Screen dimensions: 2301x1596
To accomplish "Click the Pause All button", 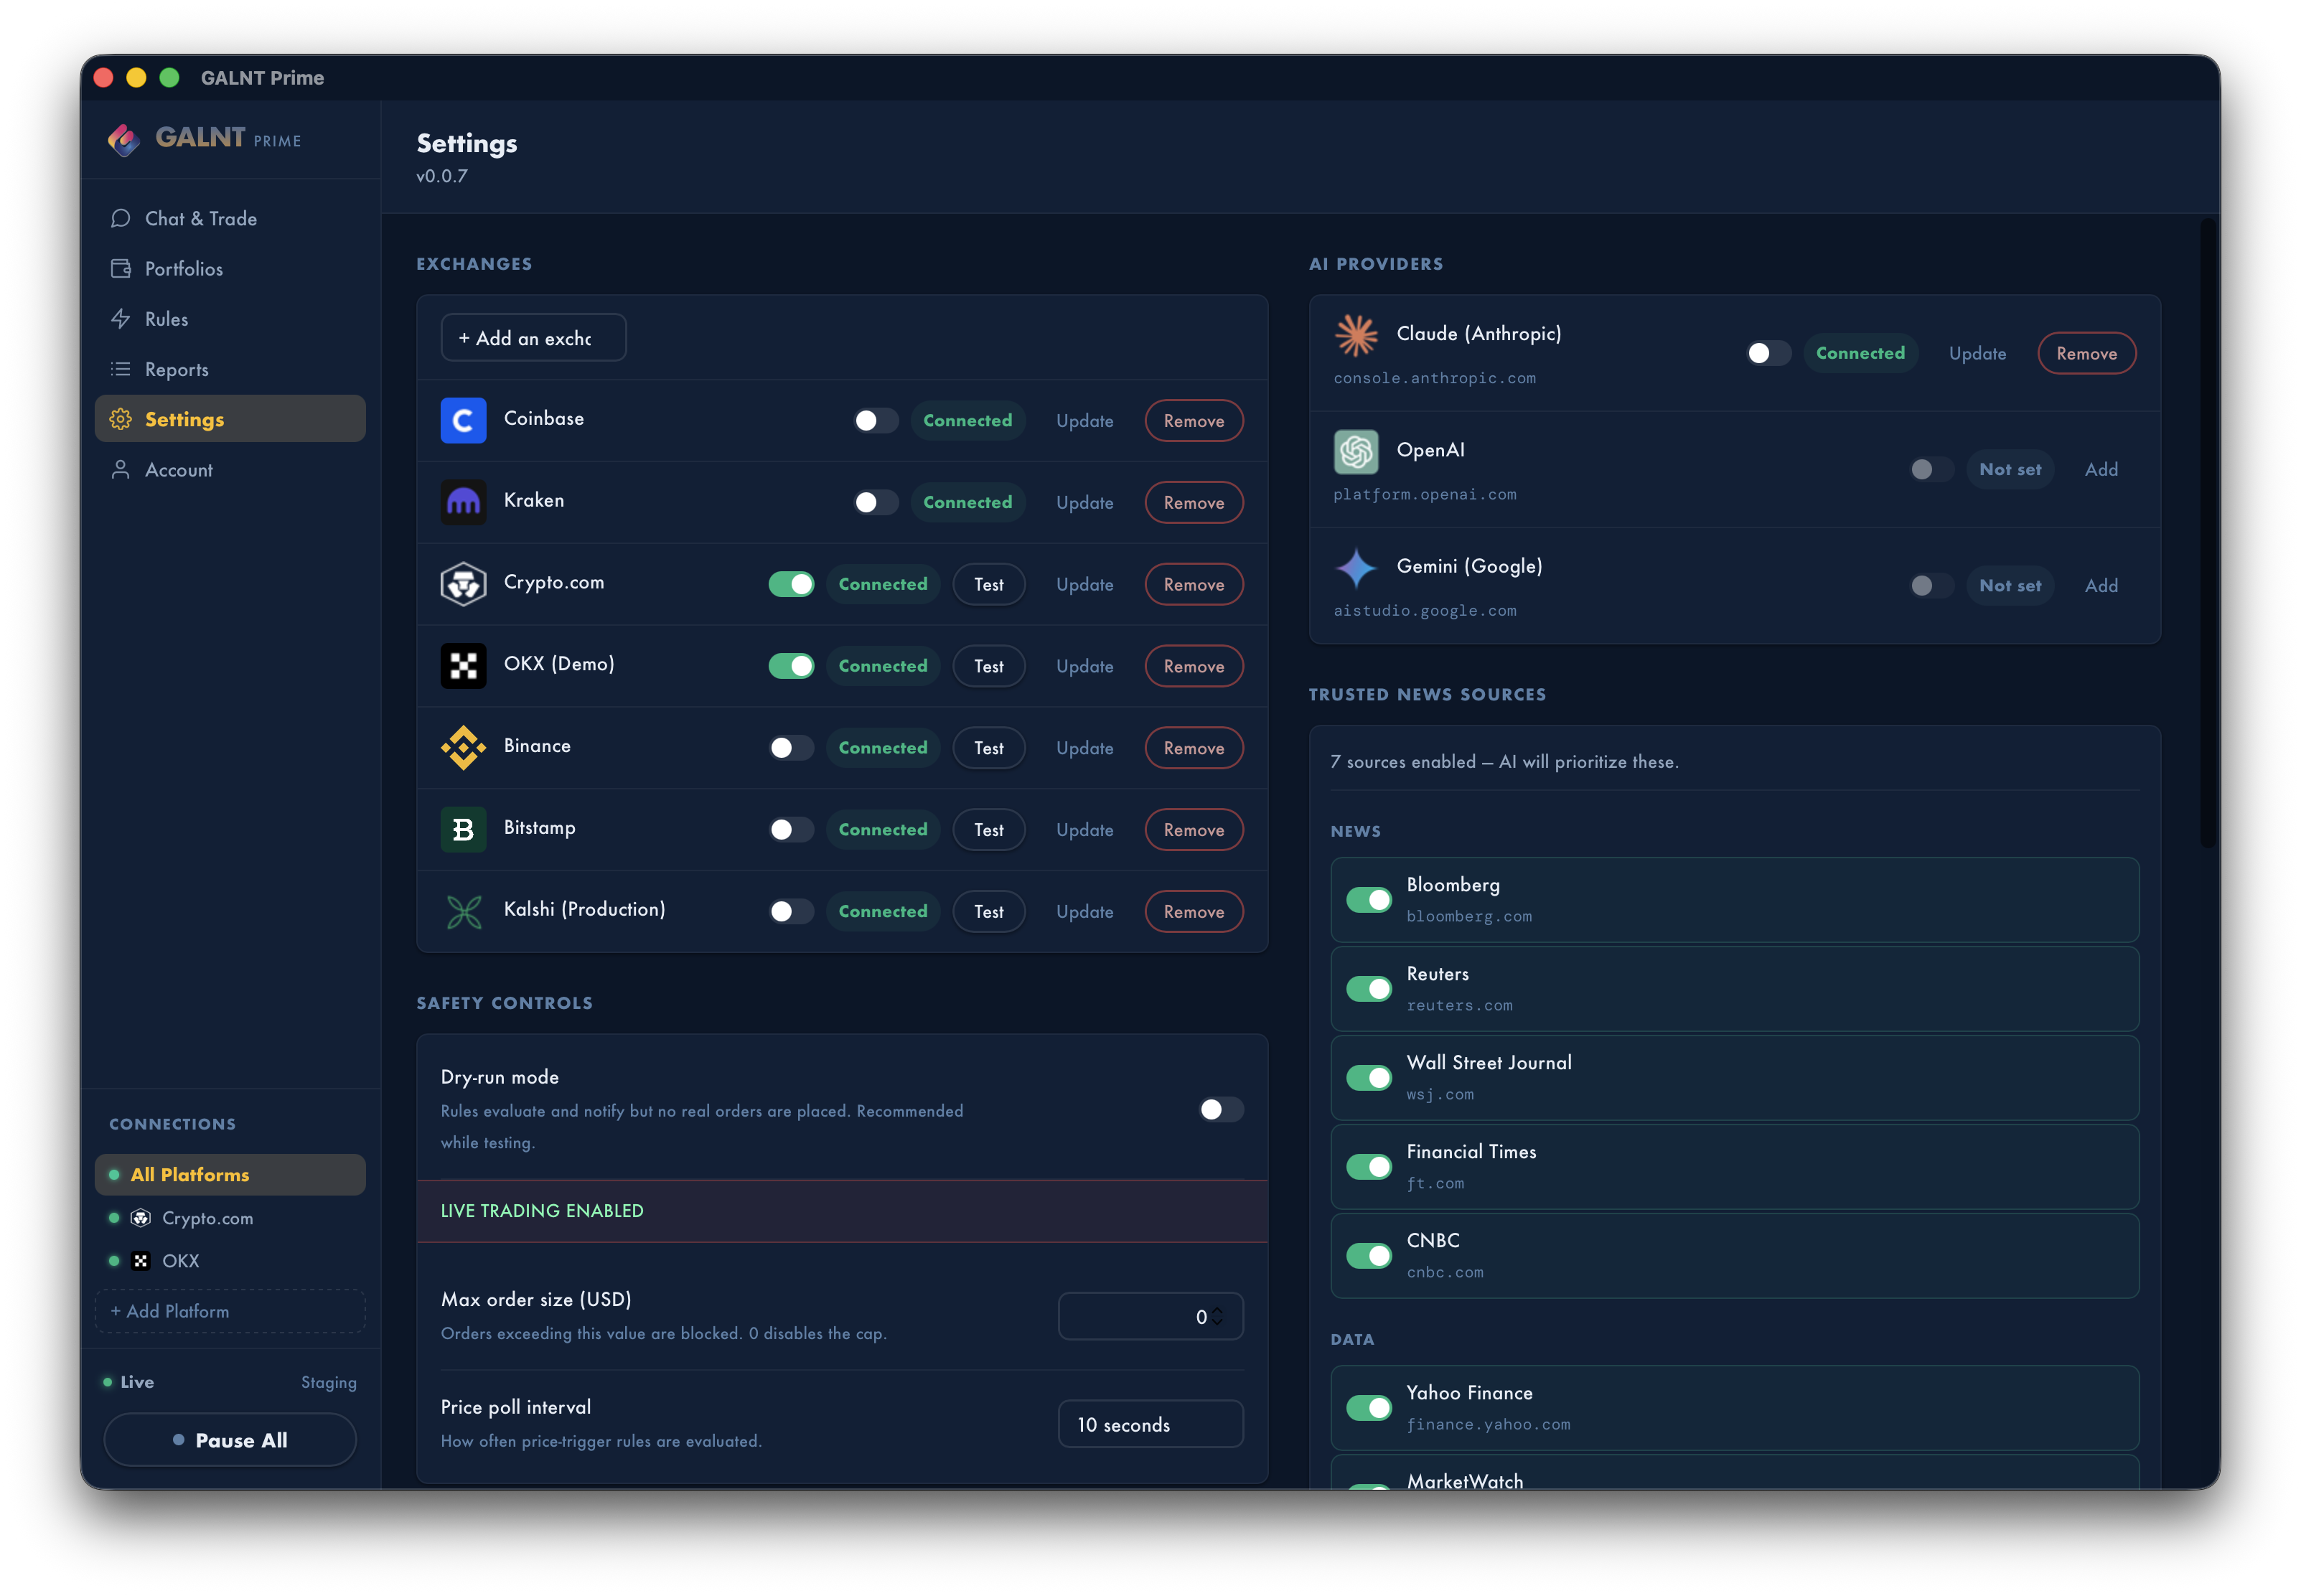I will point(230,1440).
